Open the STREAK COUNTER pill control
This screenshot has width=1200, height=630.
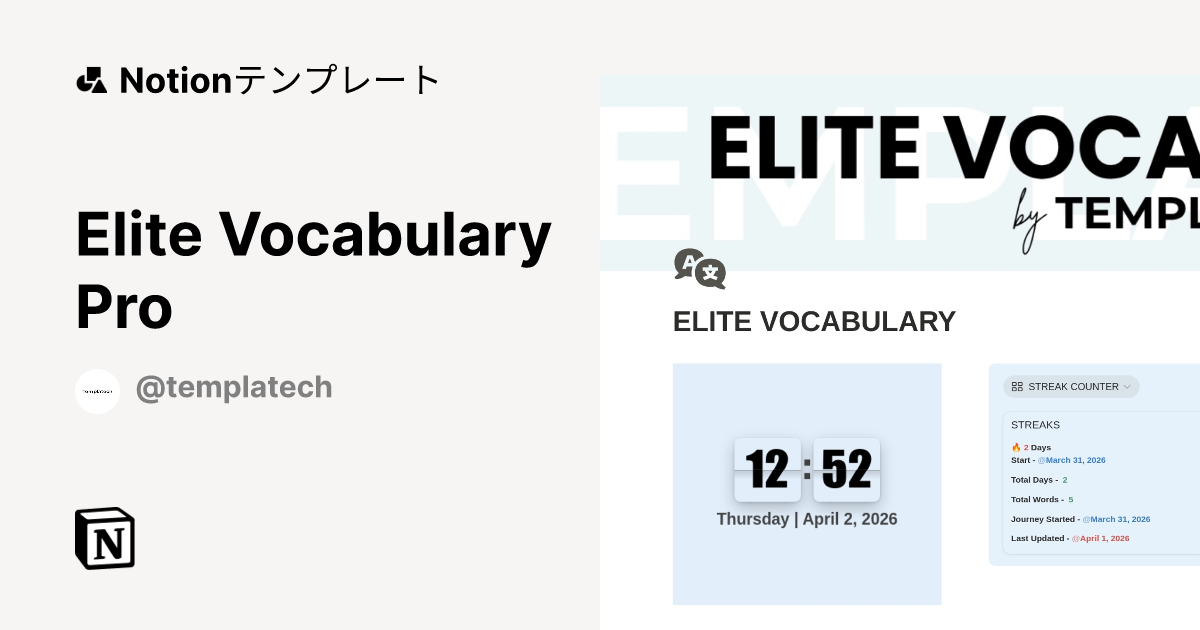(1071, 387)
